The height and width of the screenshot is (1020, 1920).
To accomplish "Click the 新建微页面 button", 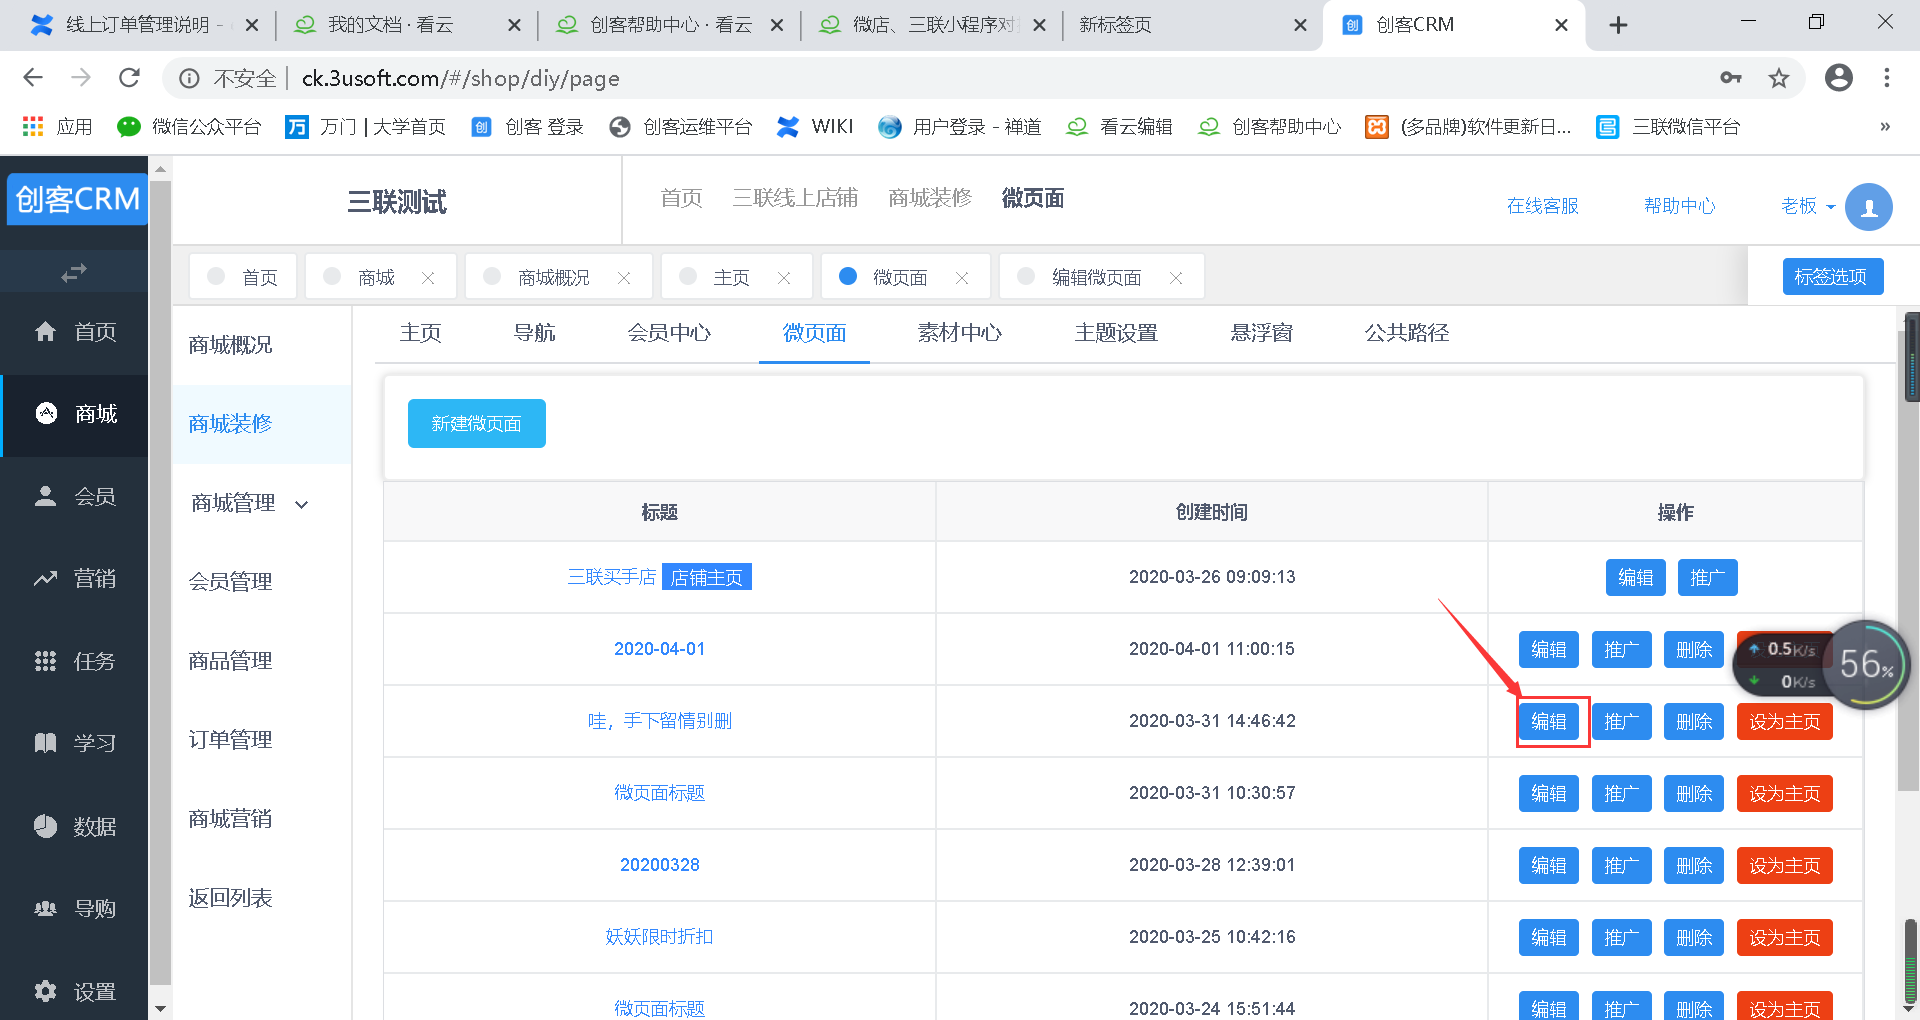I will pos(476,424).
